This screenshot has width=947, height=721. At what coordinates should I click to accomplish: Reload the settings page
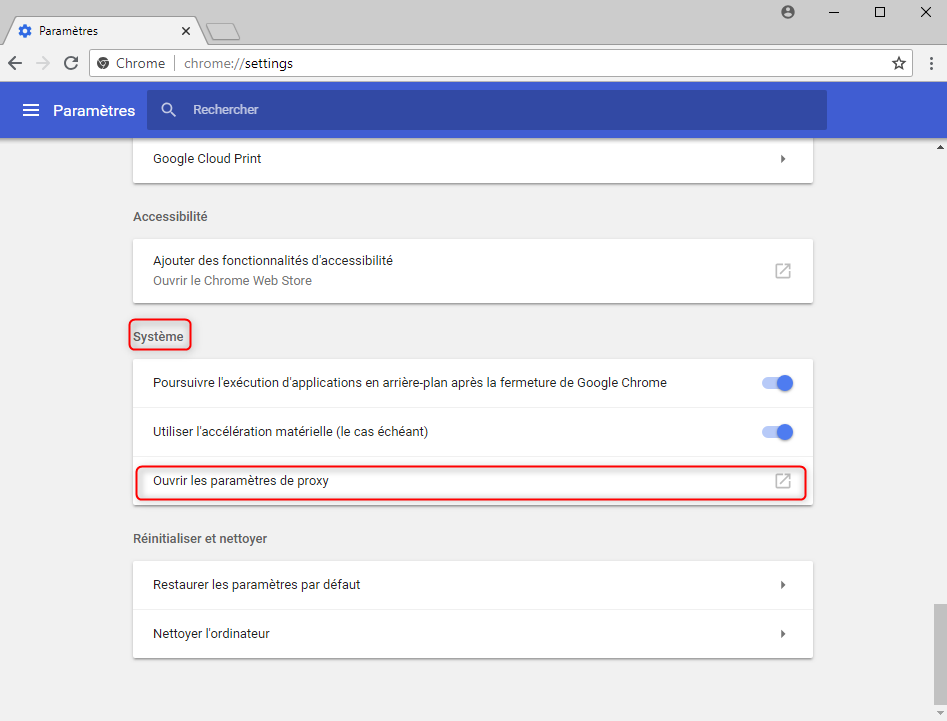click(71, 63)
